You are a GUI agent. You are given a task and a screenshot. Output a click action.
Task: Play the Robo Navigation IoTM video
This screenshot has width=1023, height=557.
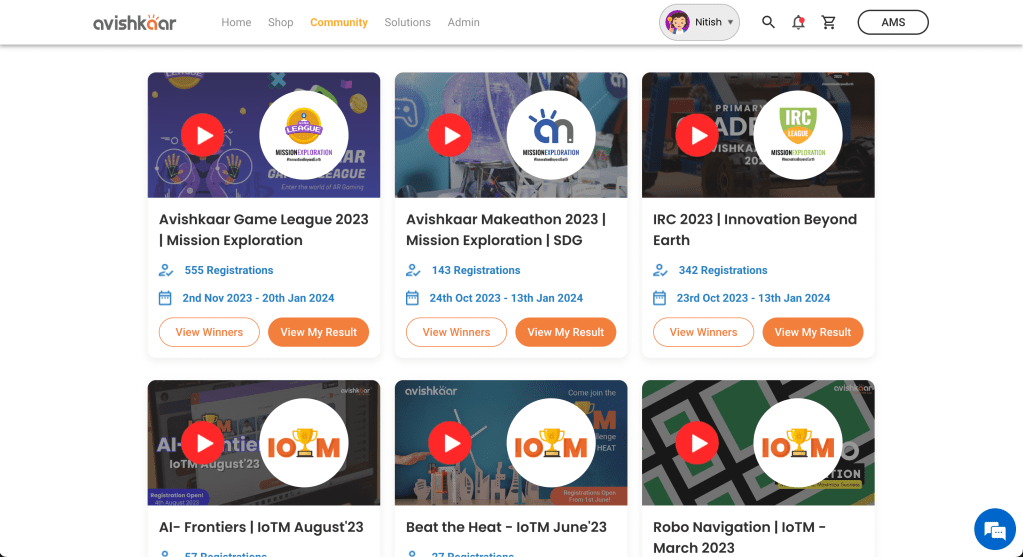(697, 442)
